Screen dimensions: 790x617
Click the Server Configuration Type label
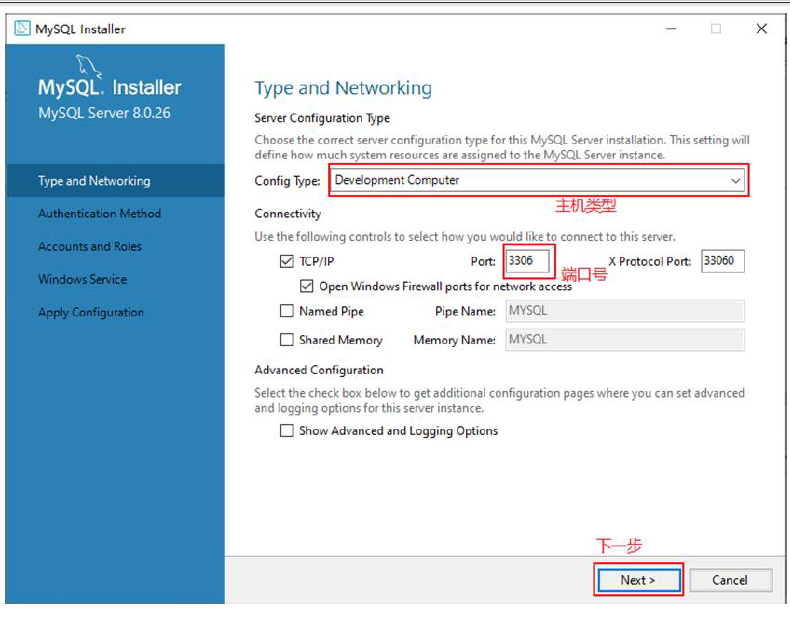click(322, 118)
